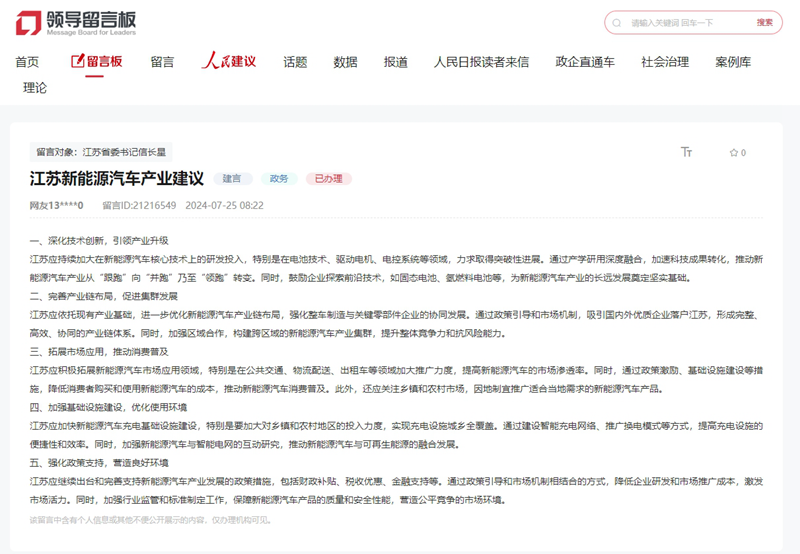This screenshot has width=800, height=554.
Task: Click the 政务 tag
Action: 279,179
